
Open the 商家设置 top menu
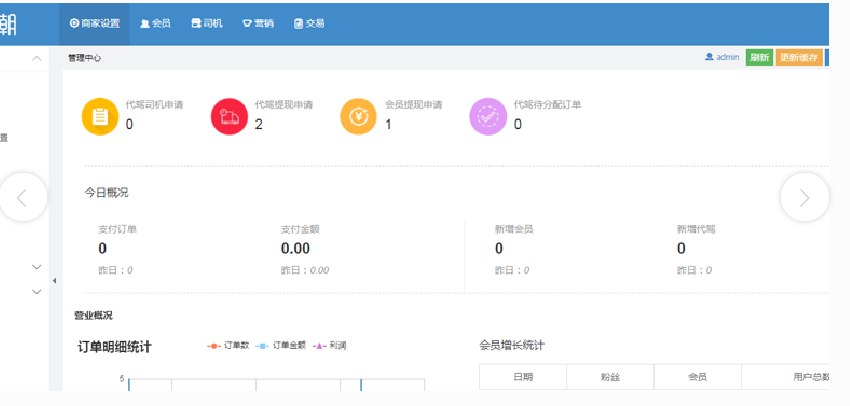[95, 23]
